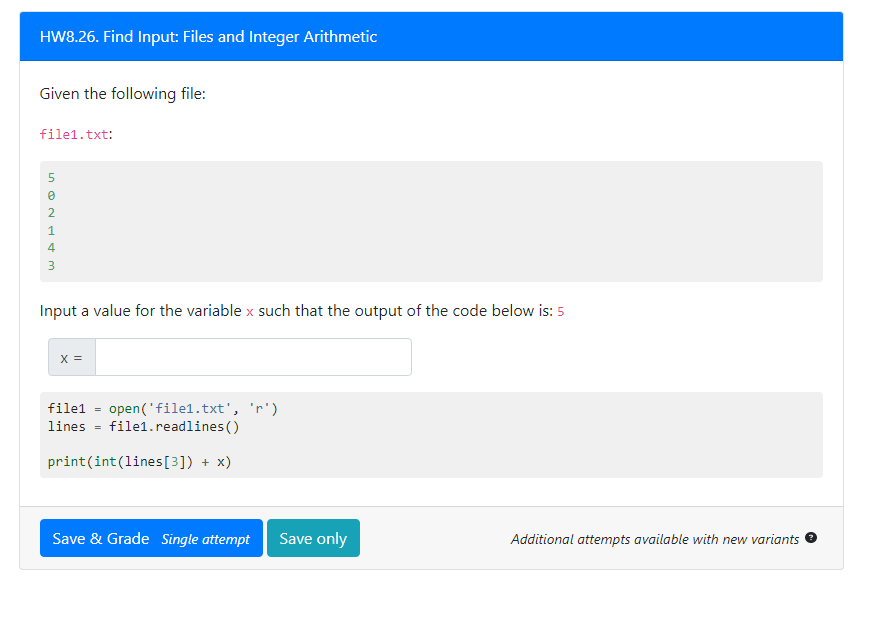Click the expected output value 5

(x=559, y=311)
